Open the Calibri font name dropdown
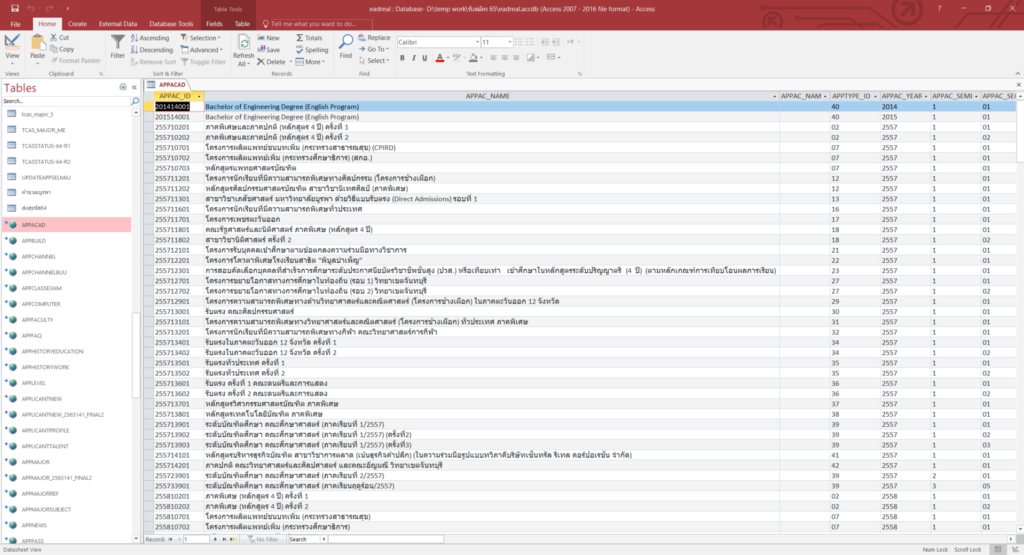This screenshot has height=555, width=1024. click(x=475, y=43)
